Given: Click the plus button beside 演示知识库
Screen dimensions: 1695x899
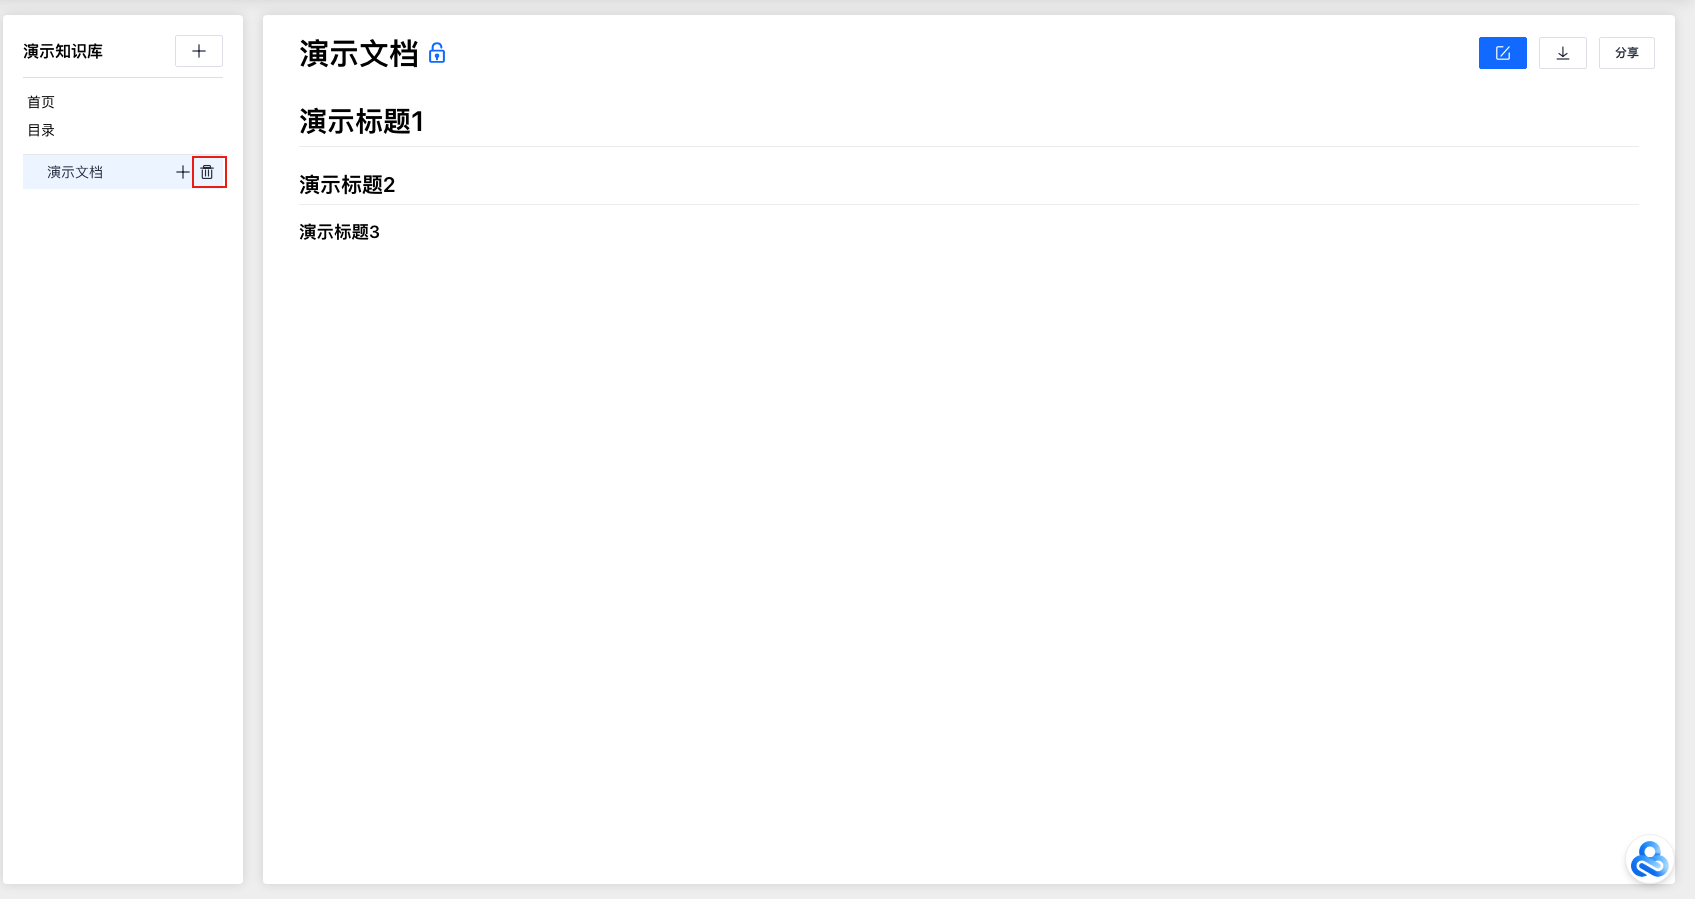Looking at the screenshot, I should point(199,51).
